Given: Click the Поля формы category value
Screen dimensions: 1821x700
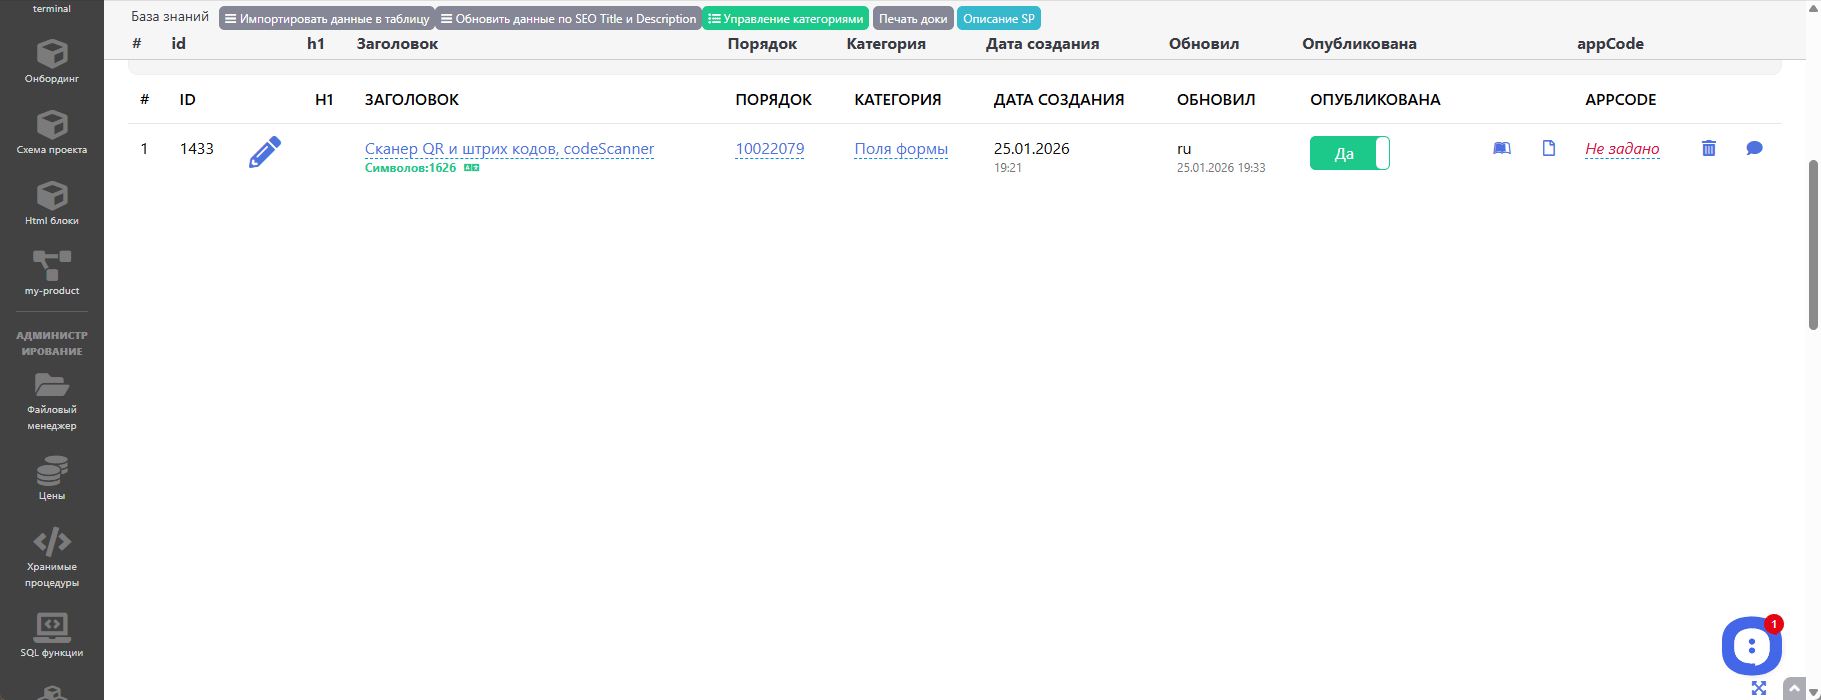Looking at the screenshot, I should [900, 149].
